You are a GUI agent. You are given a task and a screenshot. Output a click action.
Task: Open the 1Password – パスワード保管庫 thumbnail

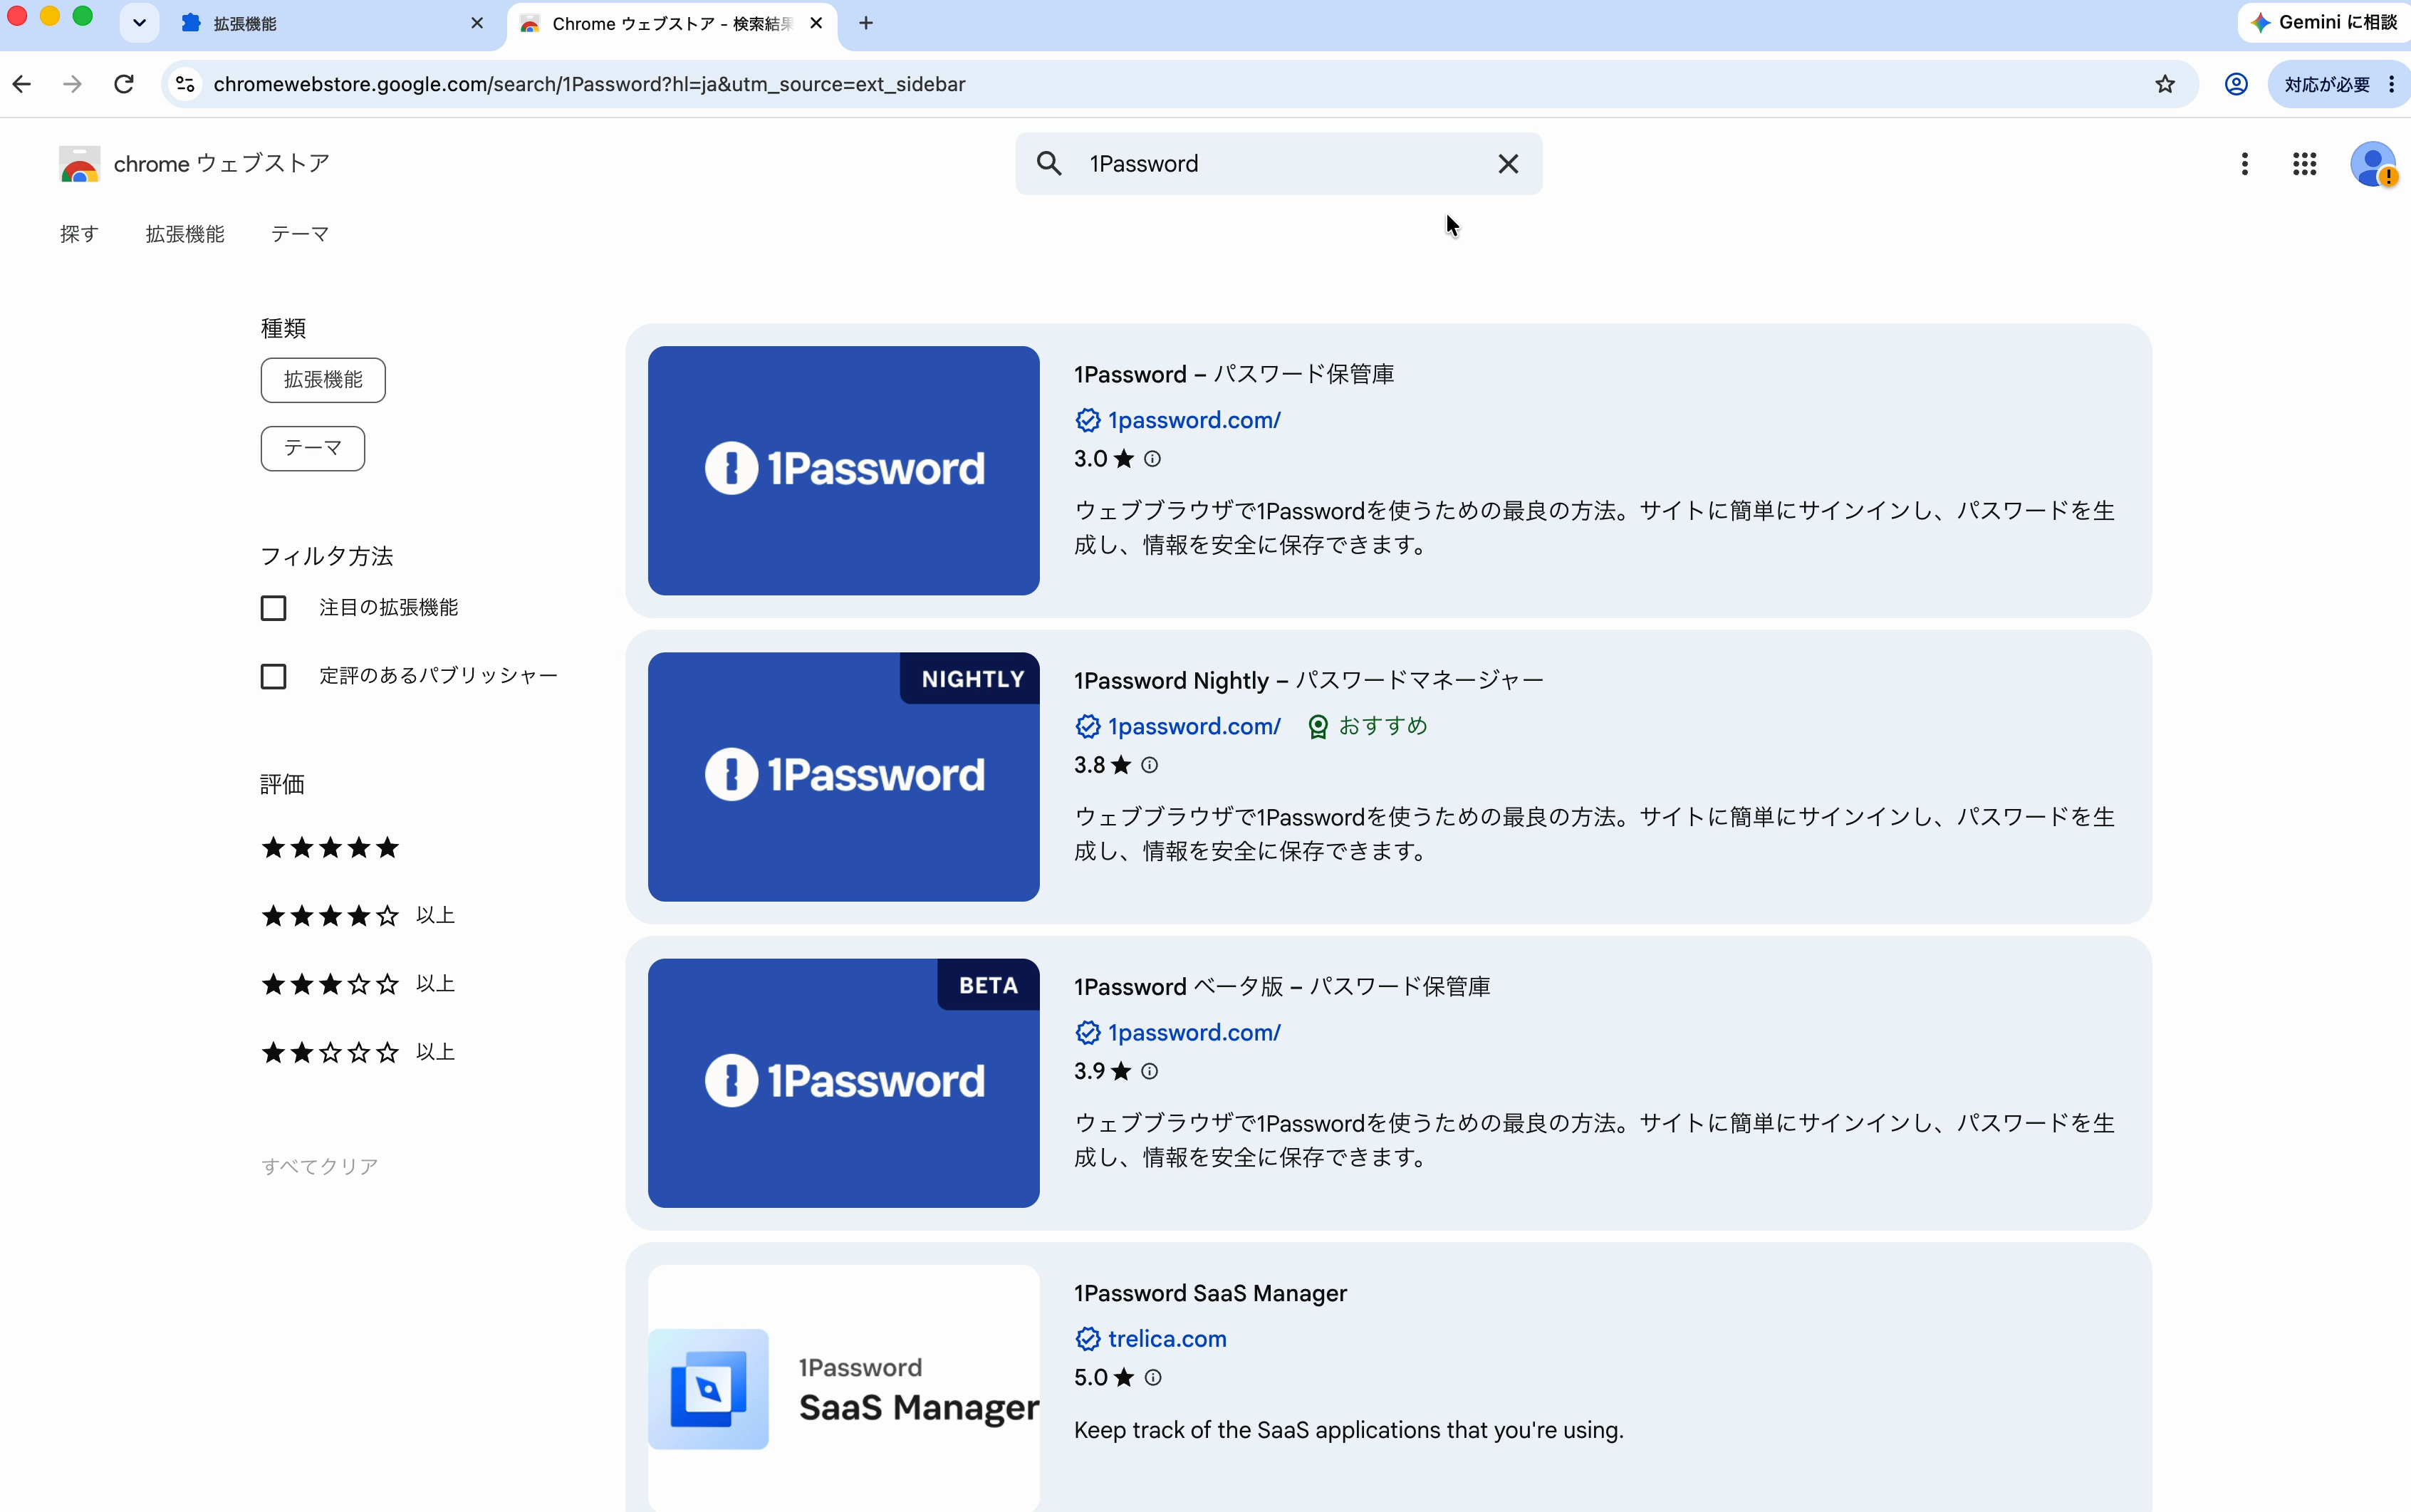844,471
